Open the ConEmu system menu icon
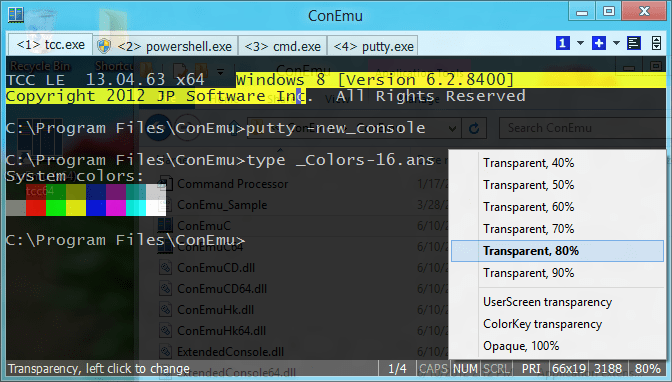The width and height of the screenshot is (672, 382). 16,15
